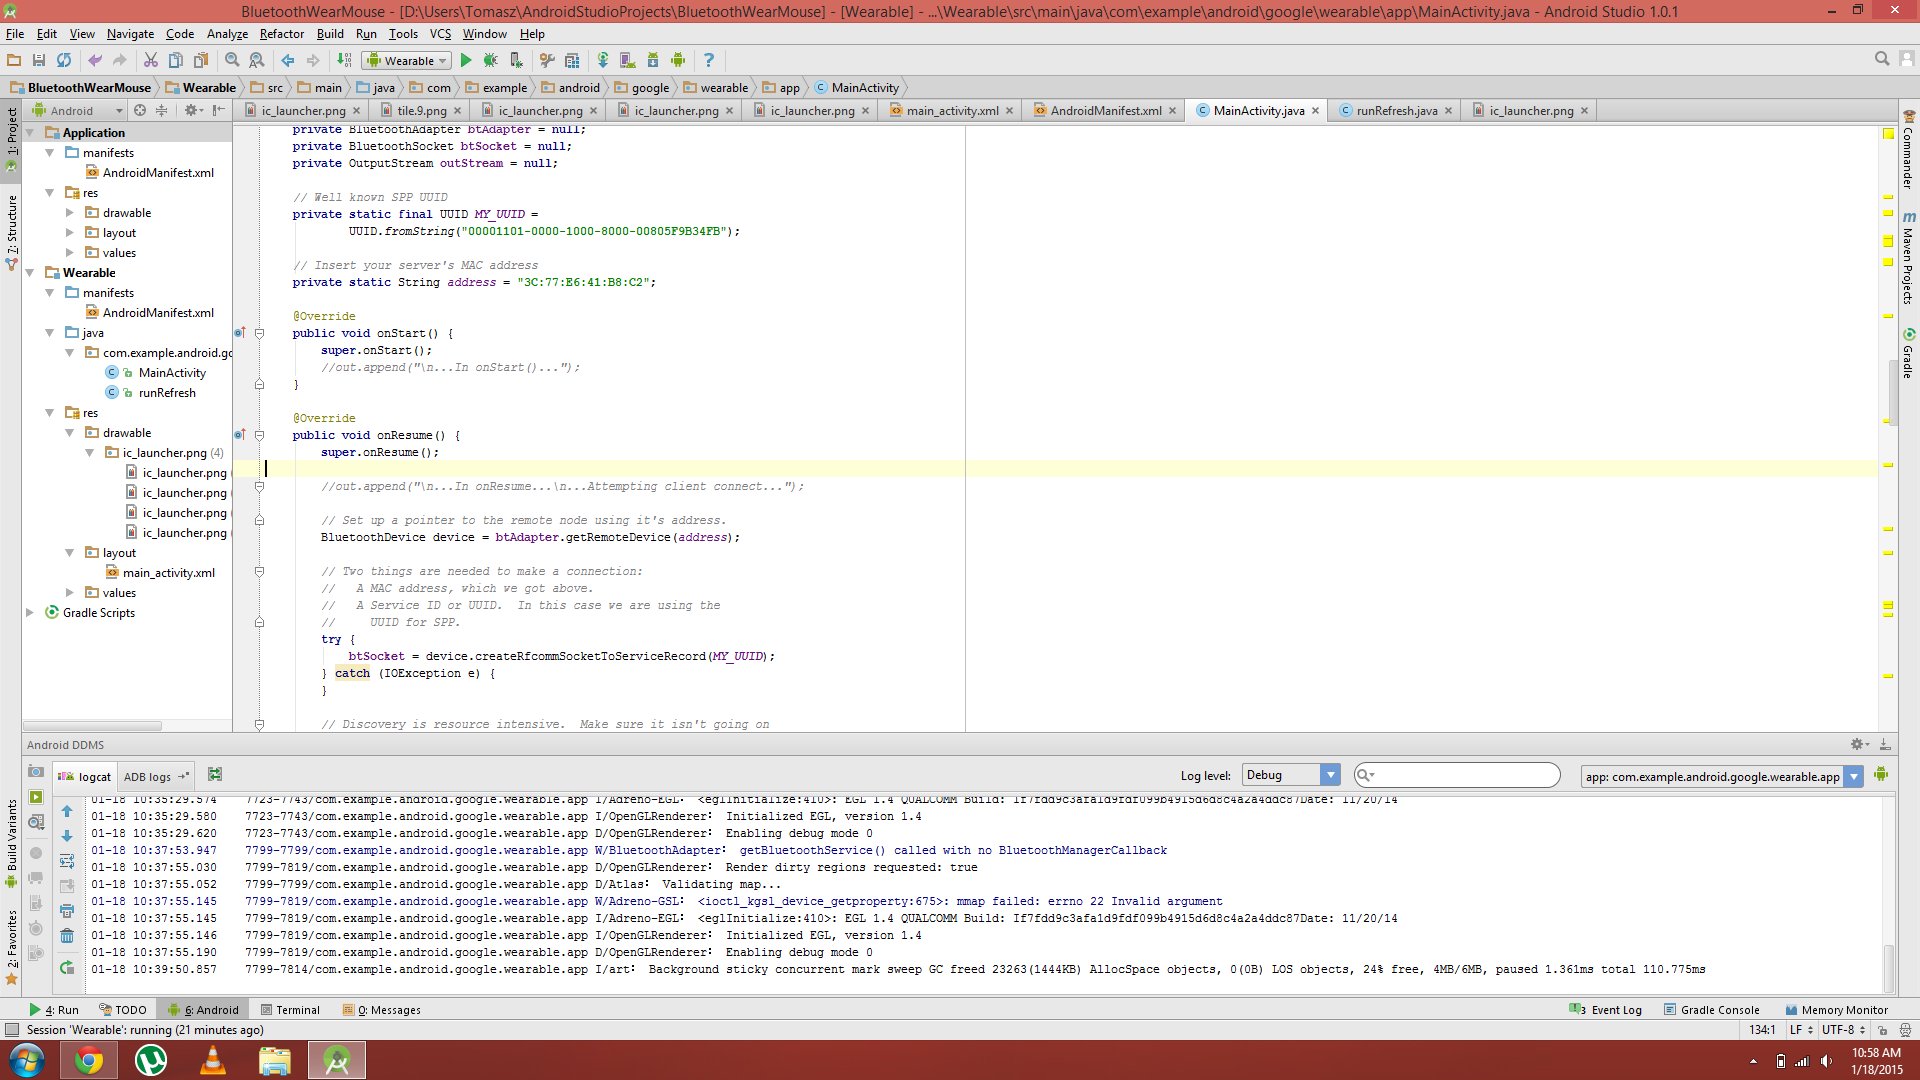Image resolution: width=1920 pixels, height=1080 pixels.
Task: Click the green Run app button
Action: click(466, 61)
